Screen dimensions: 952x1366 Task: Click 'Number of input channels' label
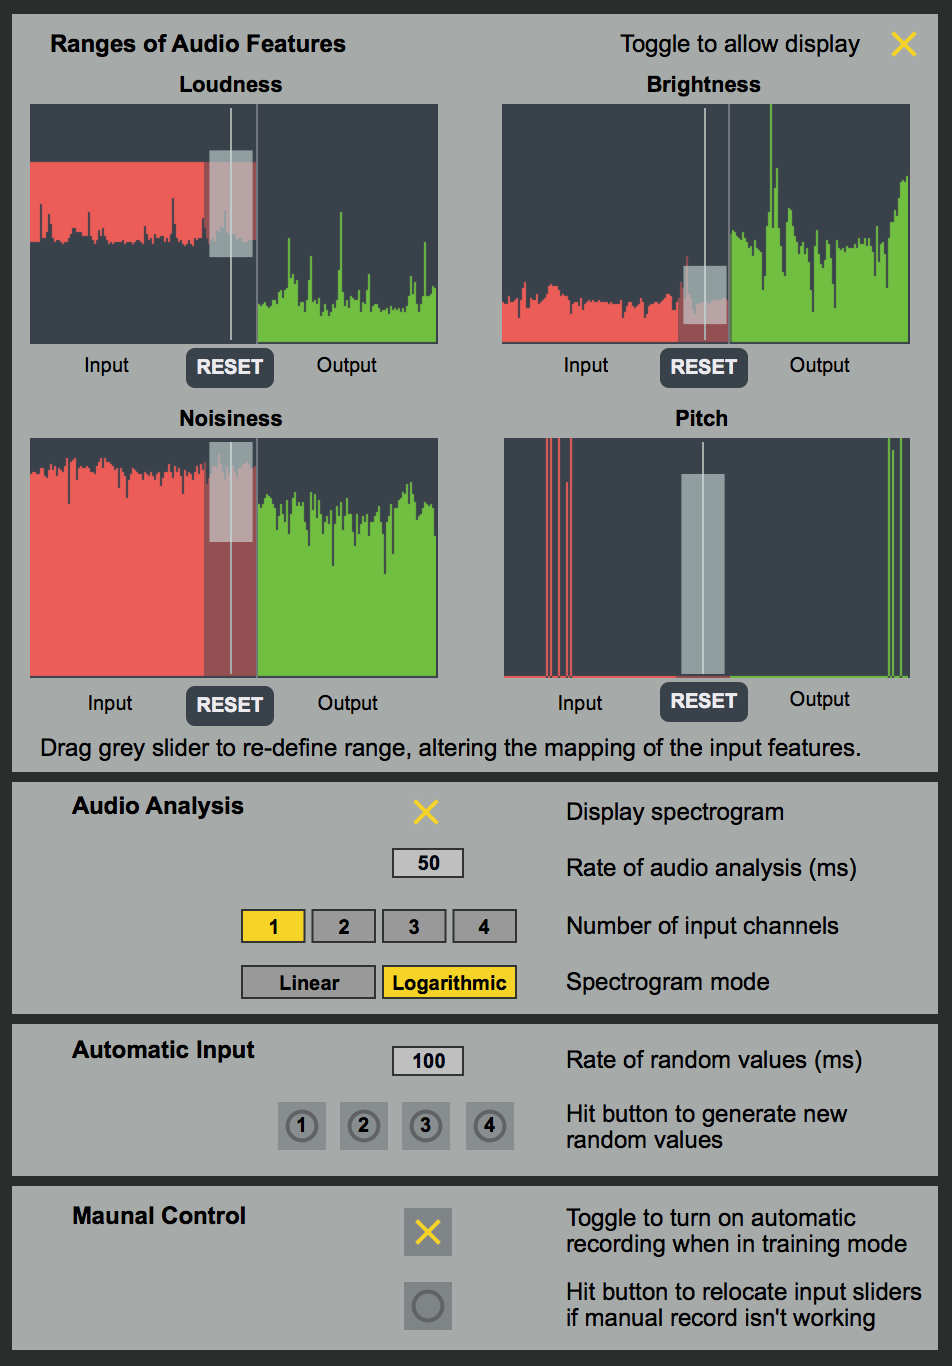tap(702, 926)
